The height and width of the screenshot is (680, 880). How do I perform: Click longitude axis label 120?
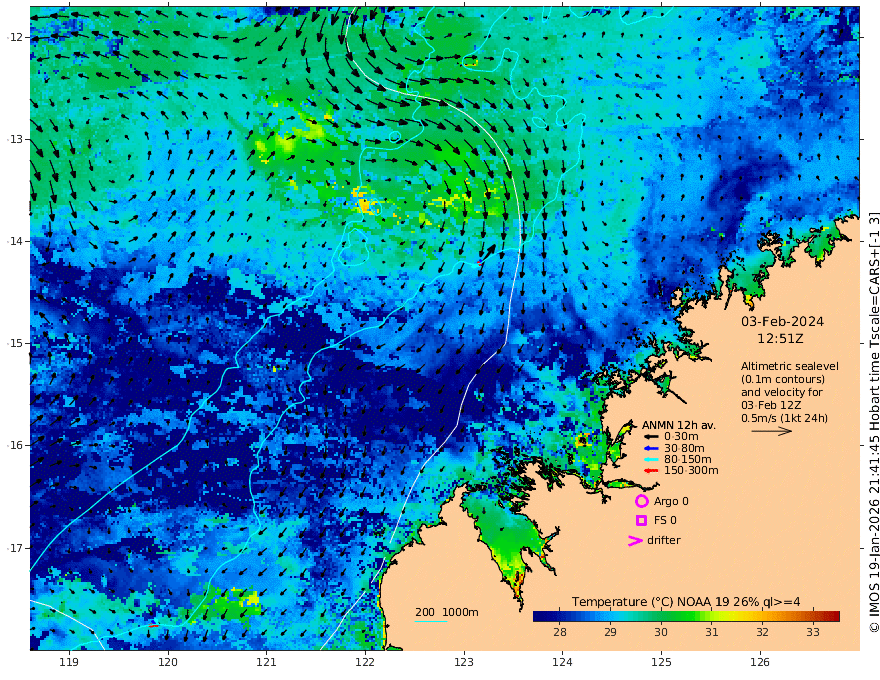(168, 663)
